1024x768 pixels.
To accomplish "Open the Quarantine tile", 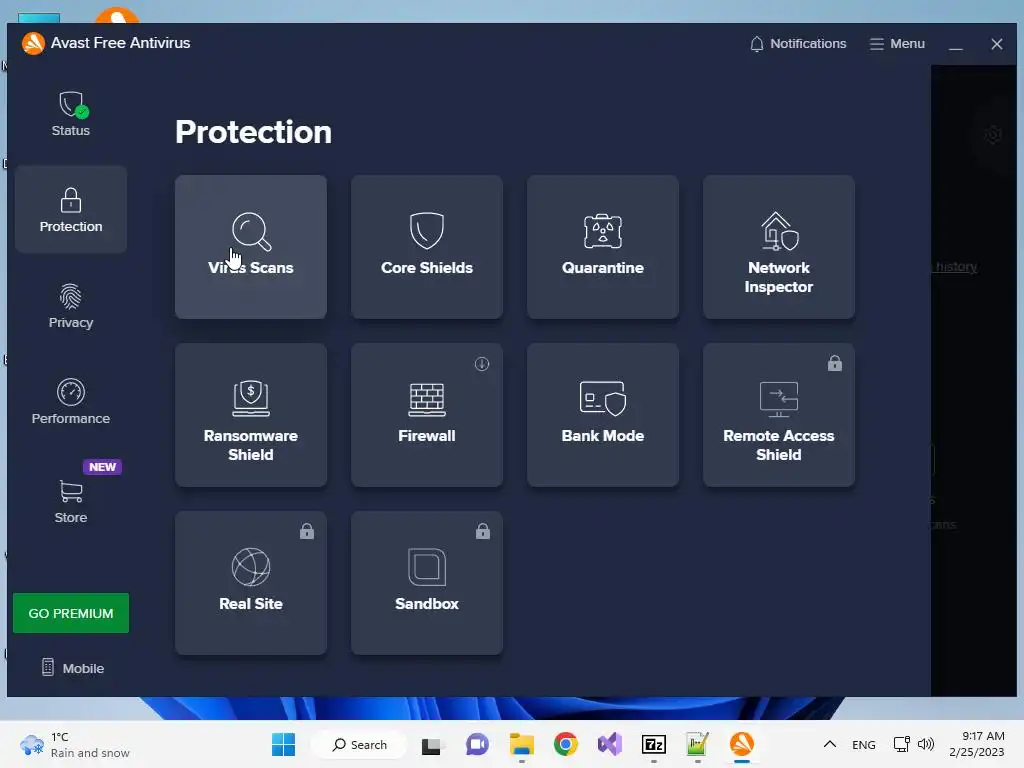I will pos(603,247).
